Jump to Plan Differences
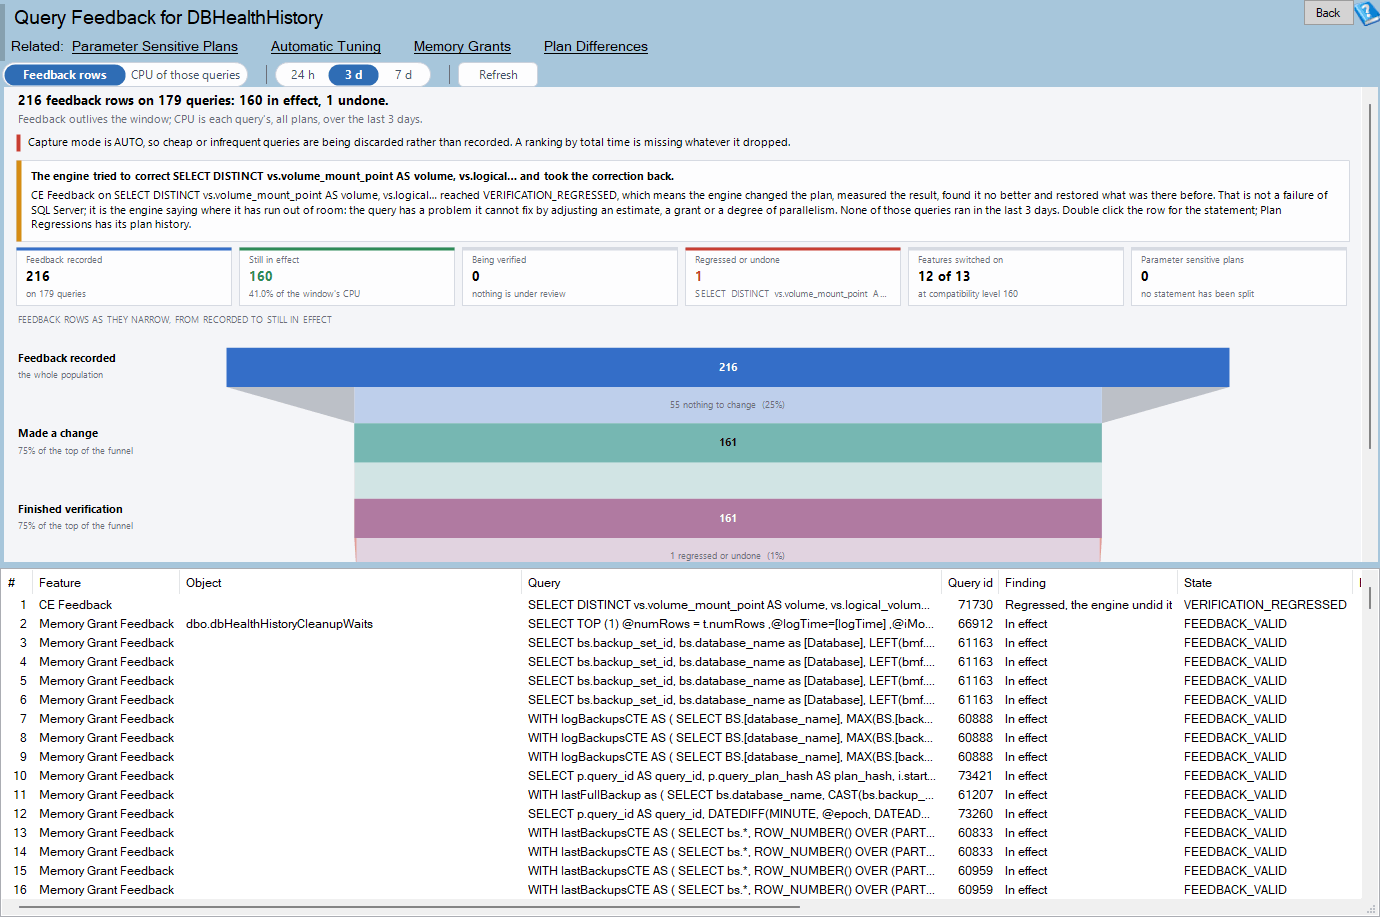Screen dimensions: 1380x917 tap(596, 46)
